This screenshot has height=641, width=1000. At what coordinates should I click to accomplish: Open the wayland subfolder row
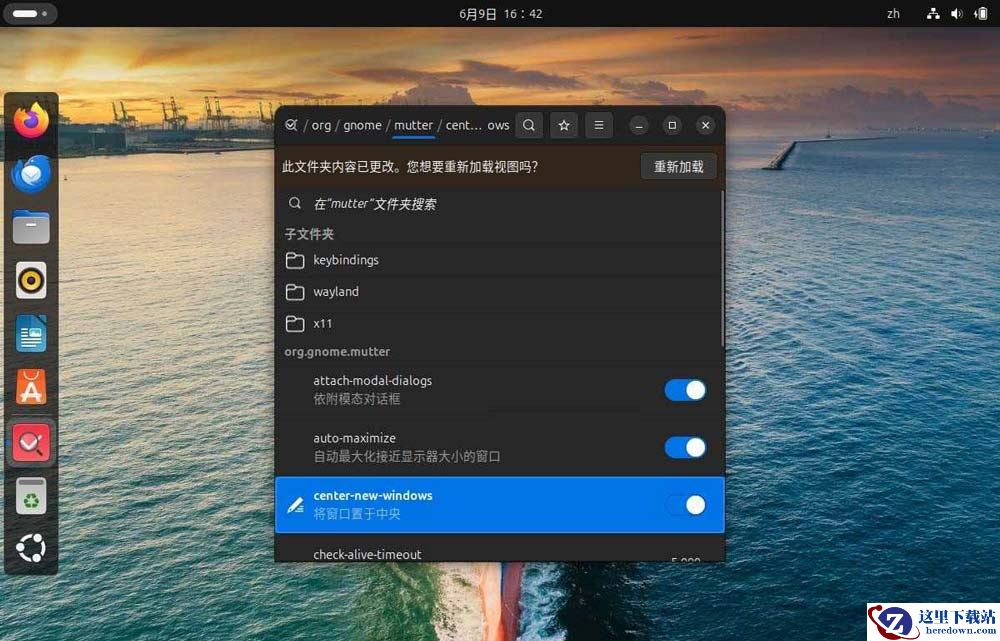coord(499,292)
